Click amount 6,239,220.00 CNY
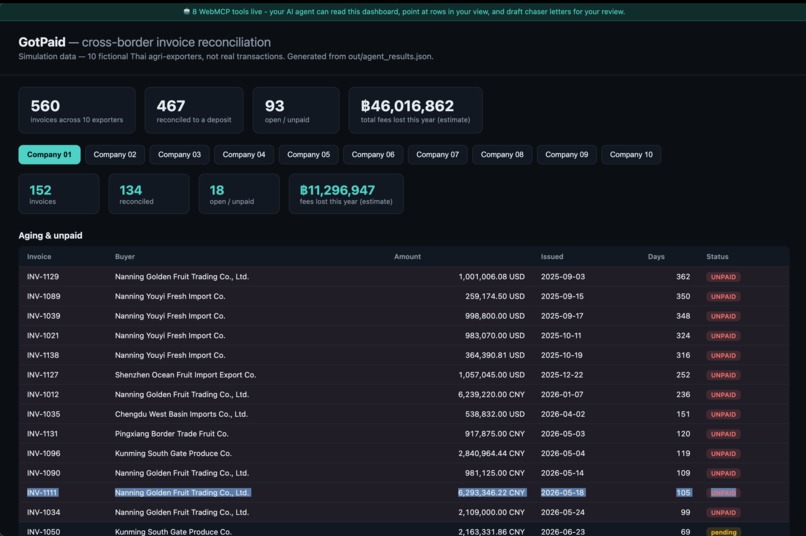The height and width of the screenshot is (536, 806). pyautogui.click(x=491, y=394)
